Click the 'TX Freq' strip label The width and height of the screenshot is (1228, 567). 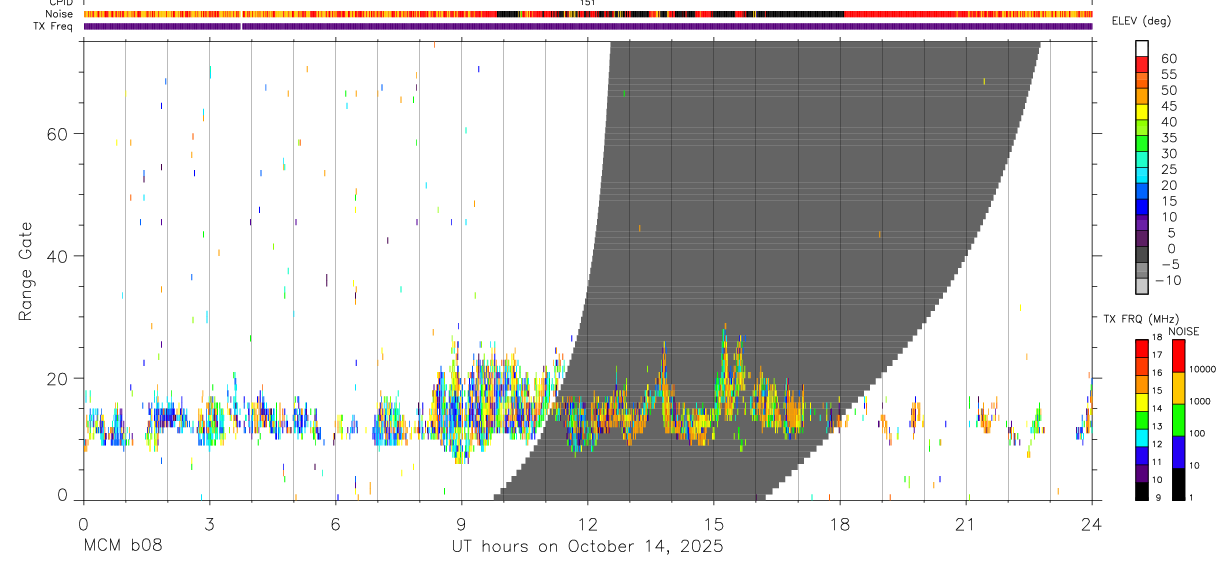click(55, 26)
